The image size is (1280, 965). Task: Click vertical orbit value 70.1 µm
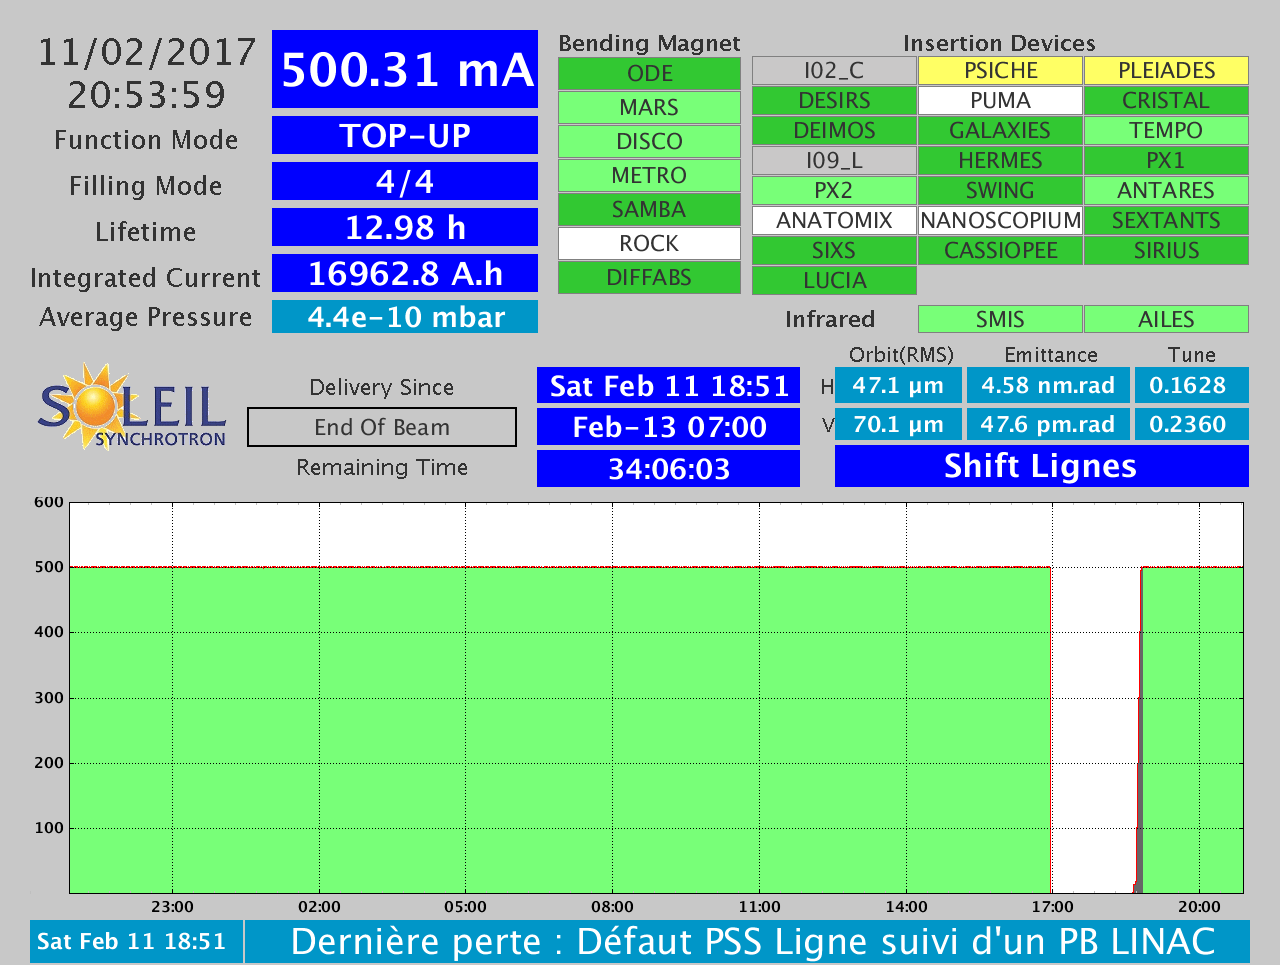[x=898, y=424]
